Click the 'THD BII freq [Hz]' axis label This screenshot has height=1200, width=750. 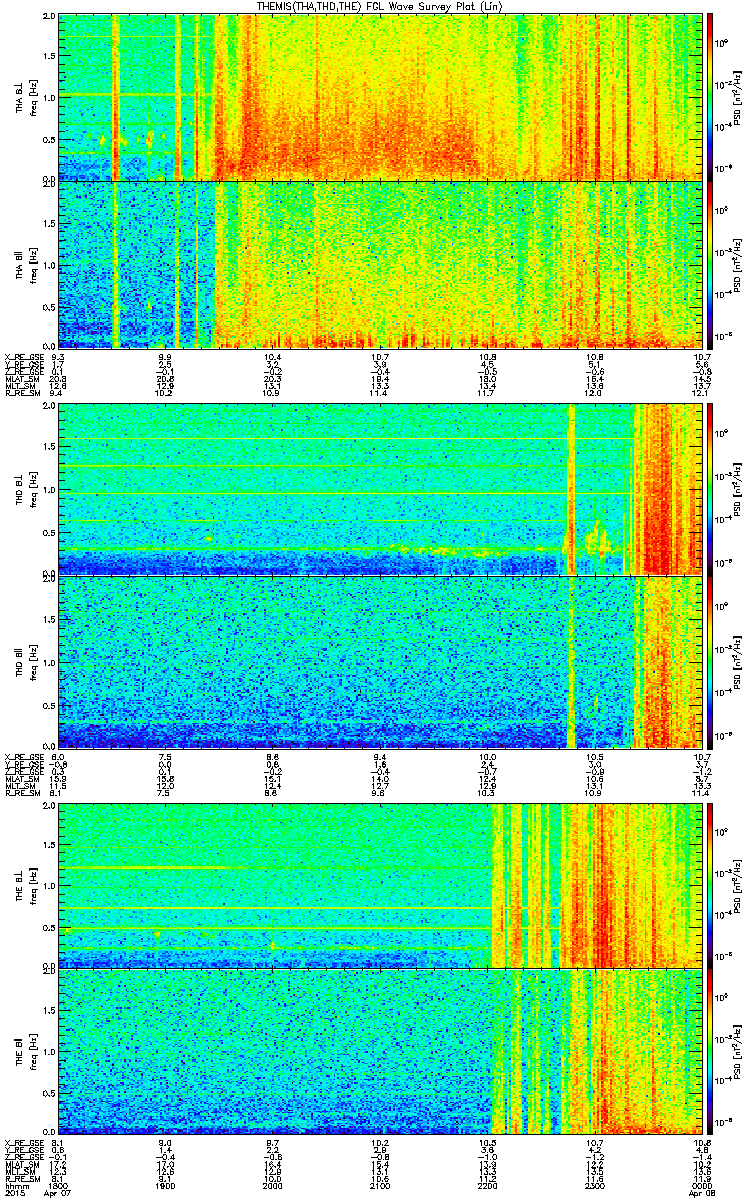[26, 662]
